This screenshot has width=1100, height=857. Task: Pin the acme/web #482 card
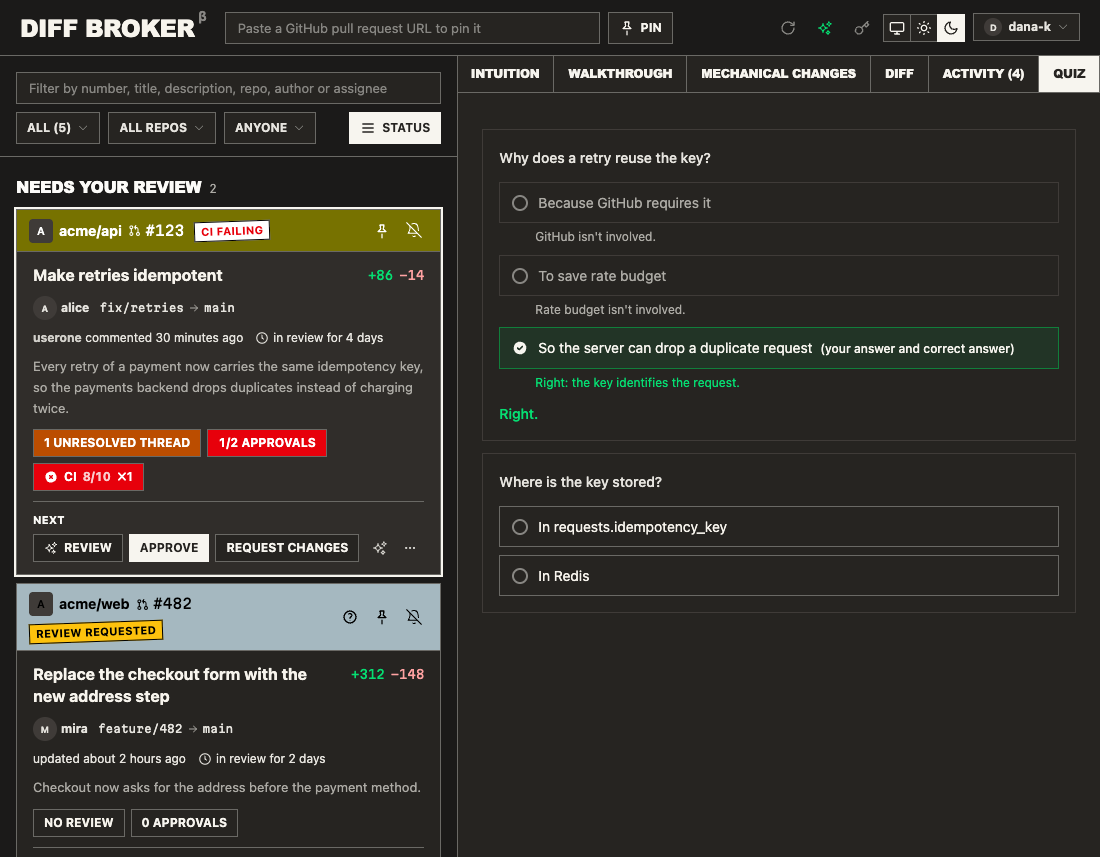[382, 617]
